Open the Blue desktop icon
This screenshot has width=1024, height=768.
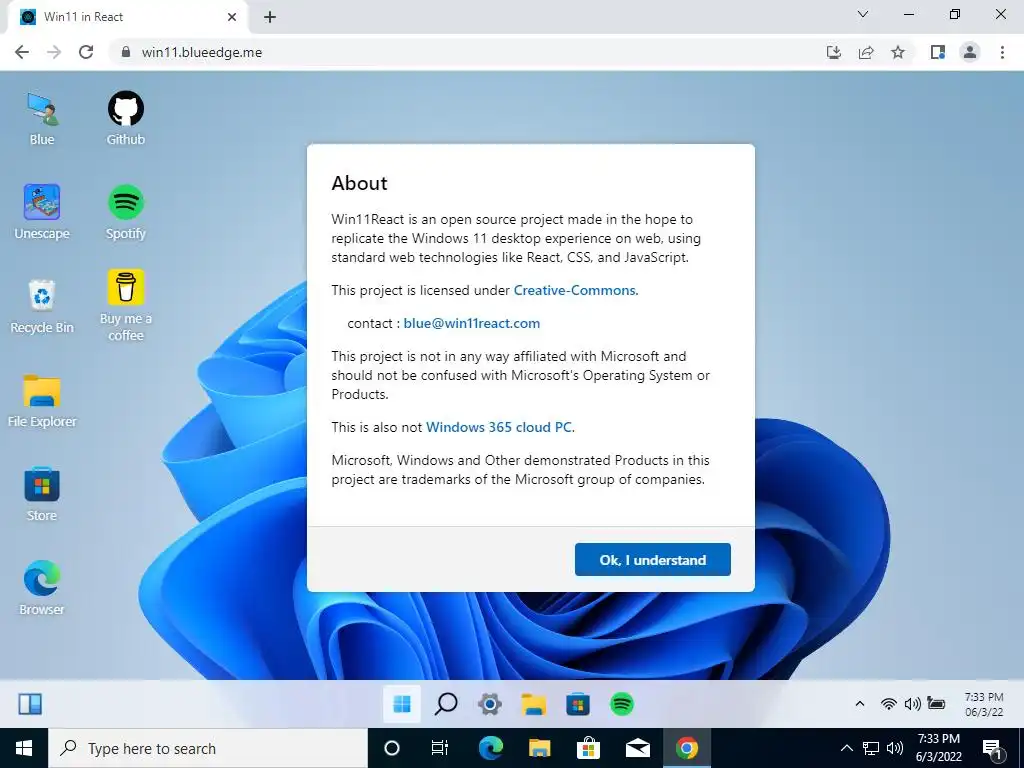click(42, 119)
